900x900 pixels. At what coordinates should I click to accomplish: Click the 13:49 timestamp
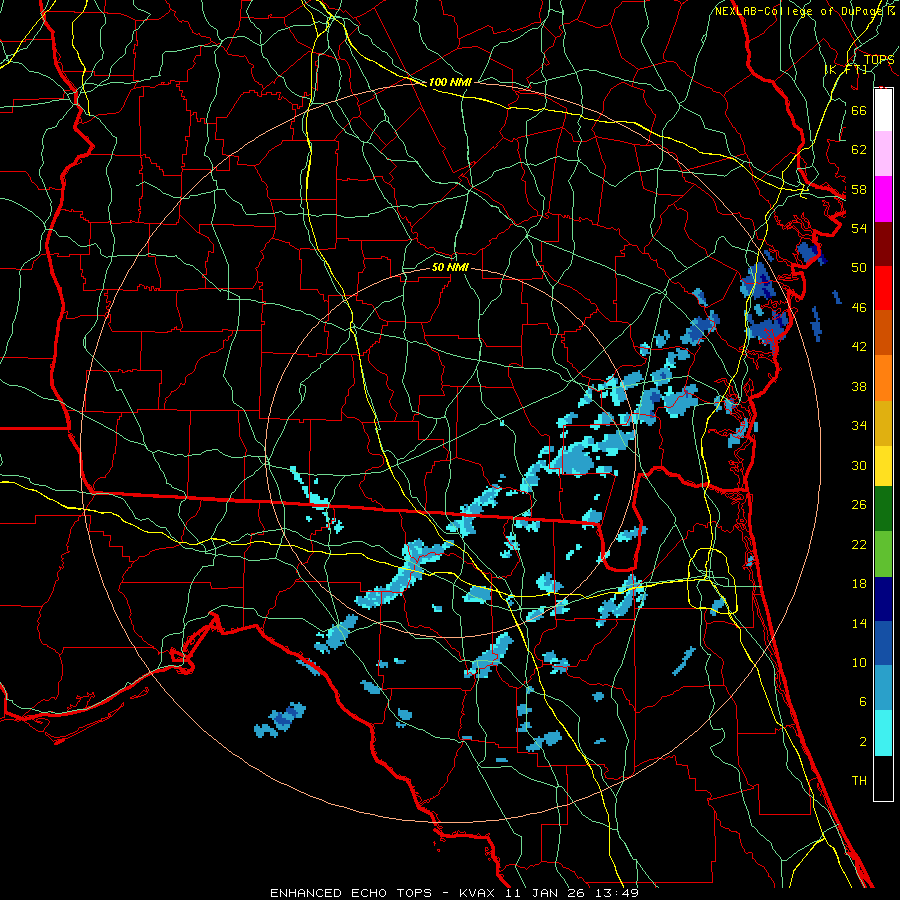617,893
